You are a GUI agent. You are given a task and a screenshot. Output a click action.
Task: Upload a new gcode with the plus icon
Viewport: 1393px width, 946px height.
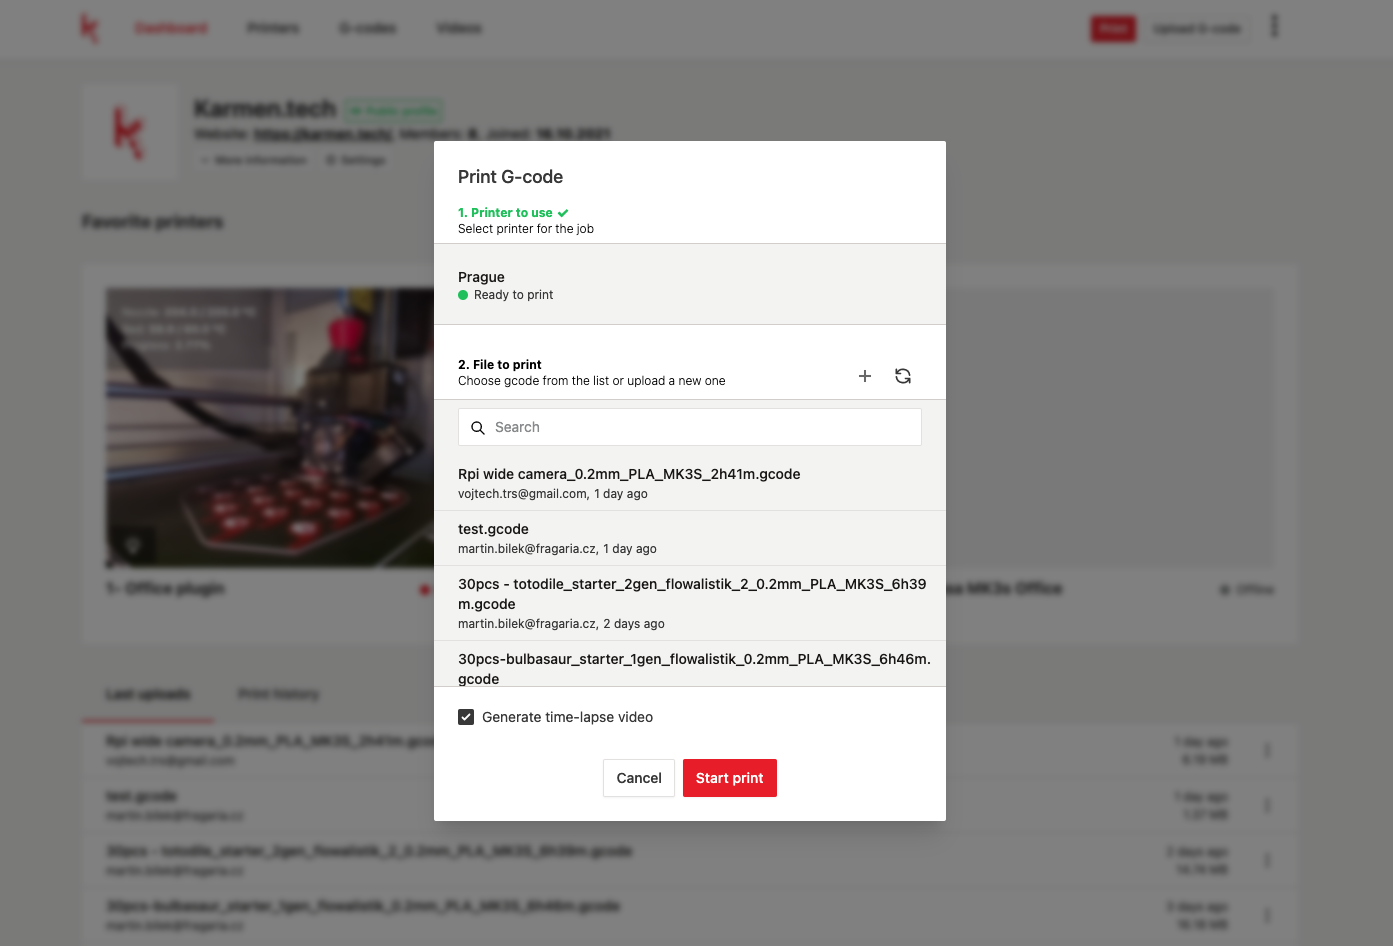(865, 376)
